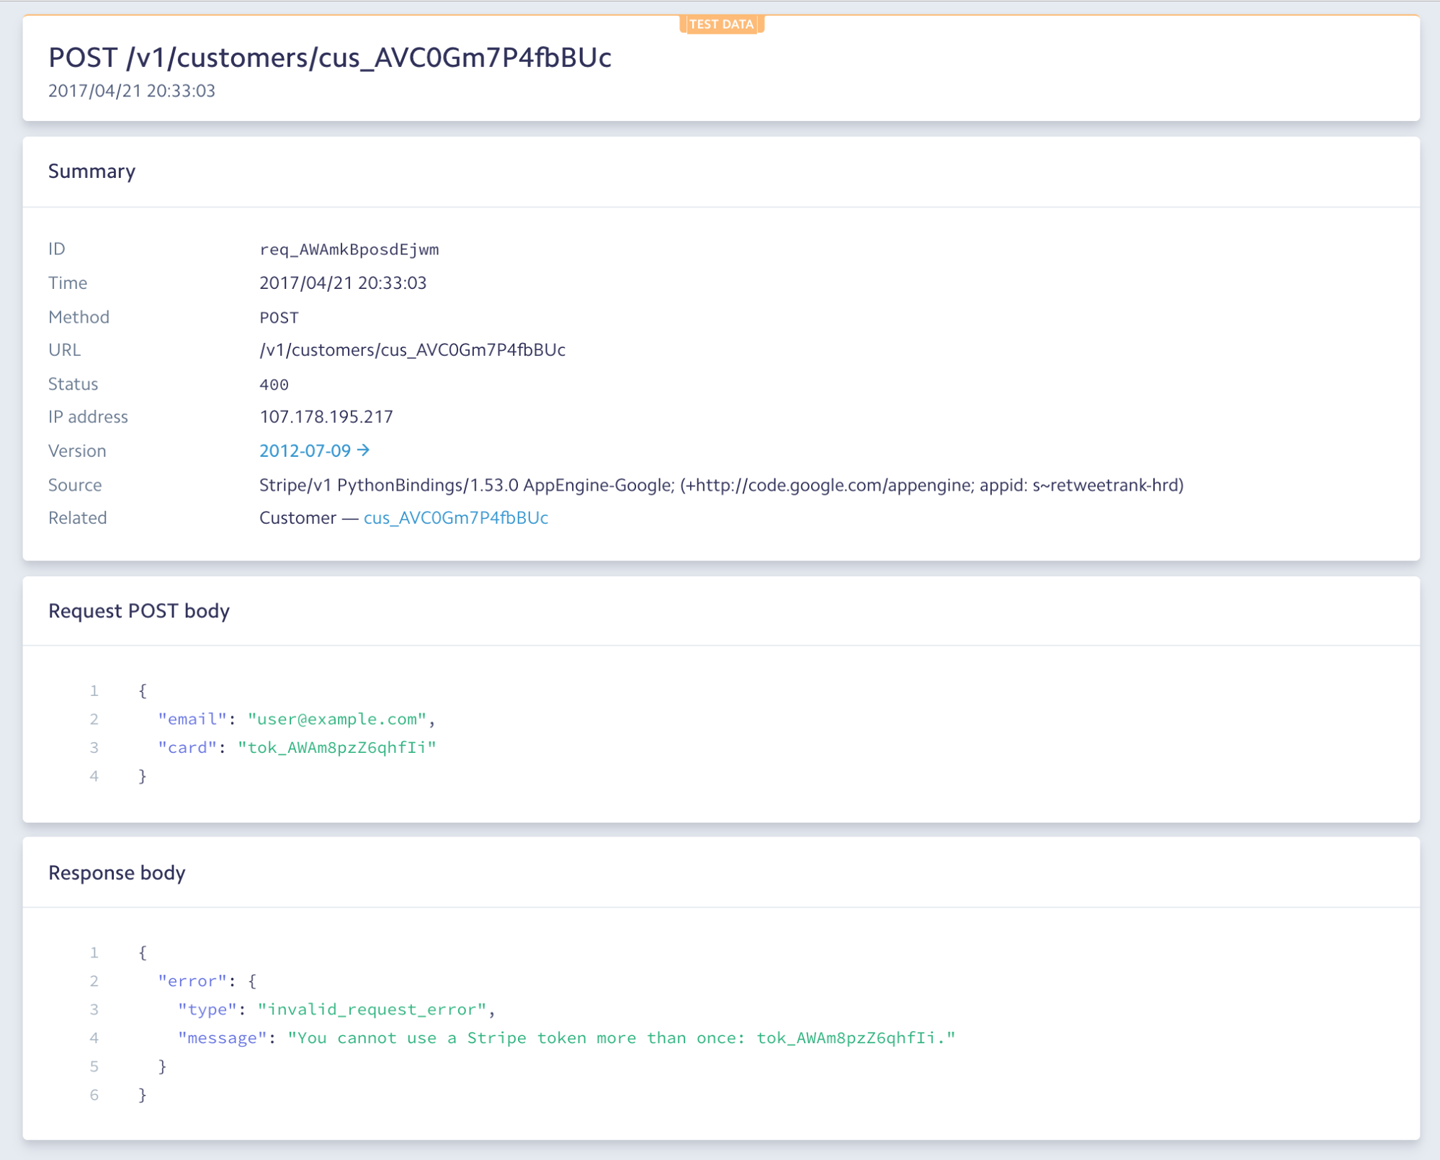Select the "invalid_request_error" value

tap(372, 1010)
